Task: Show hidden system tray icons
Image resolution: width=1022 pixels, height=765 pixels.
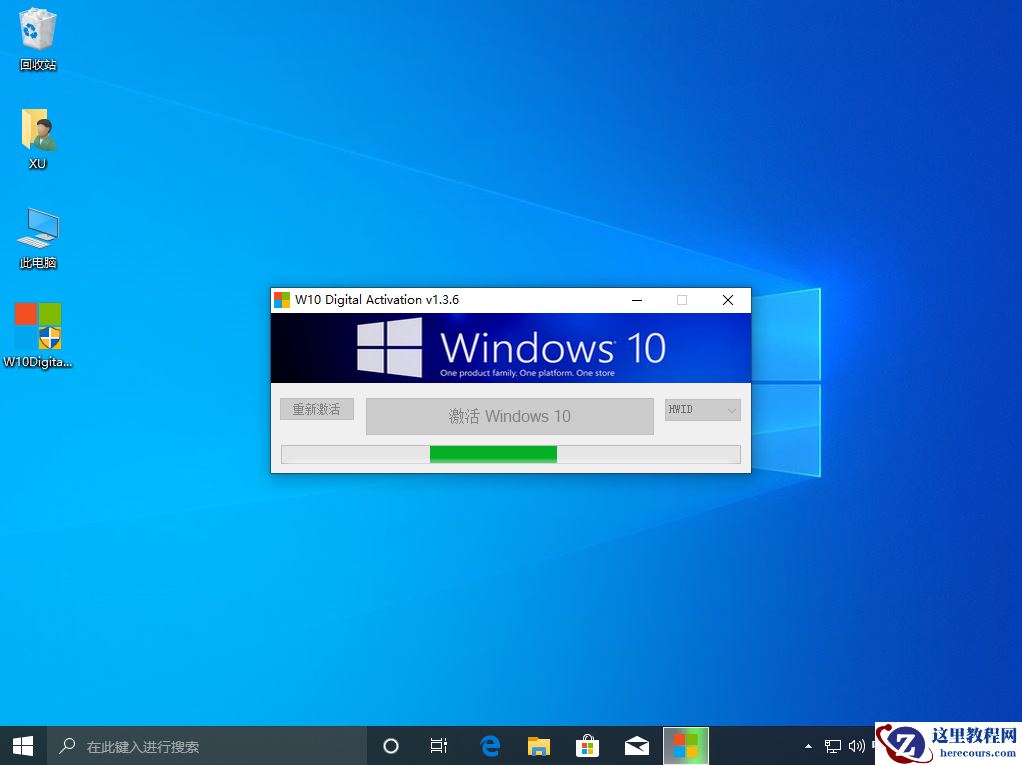Action: coord(808,747)
